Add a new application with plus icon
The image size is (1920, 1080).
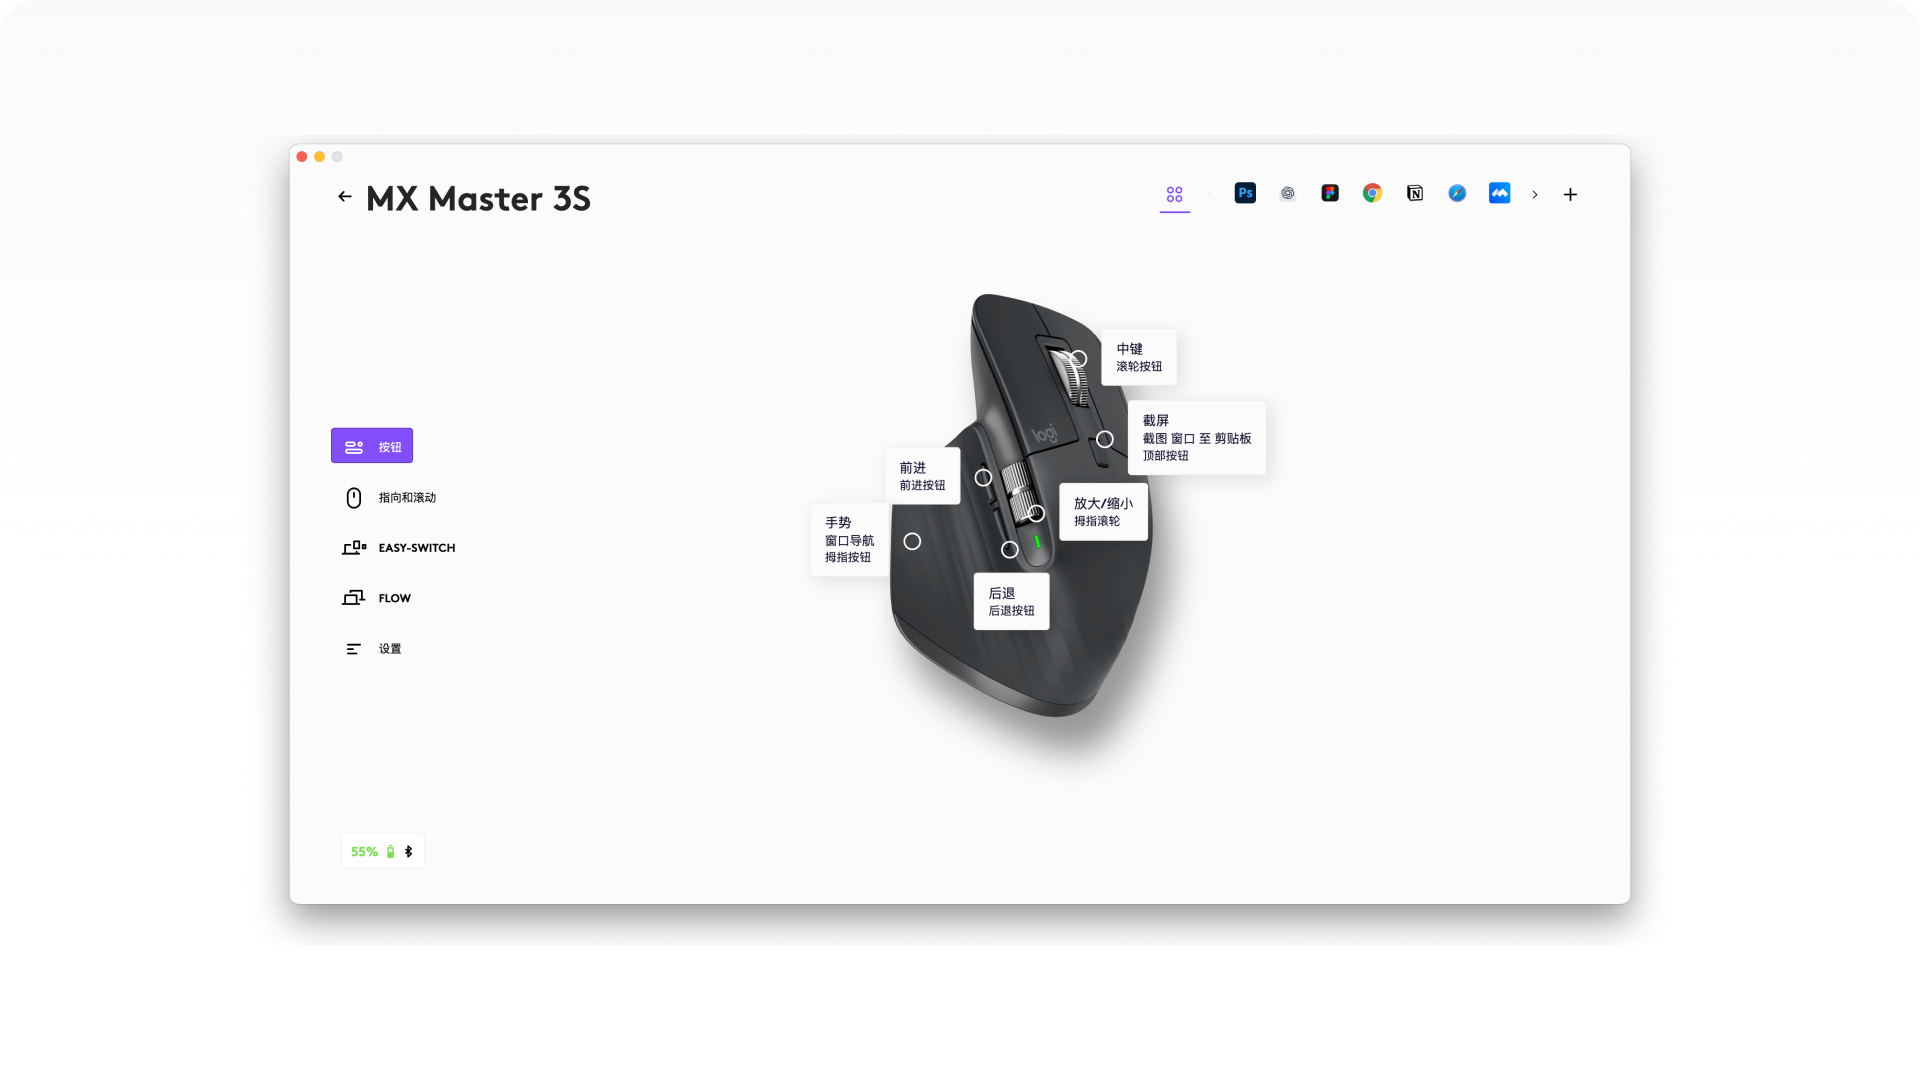1570,195
